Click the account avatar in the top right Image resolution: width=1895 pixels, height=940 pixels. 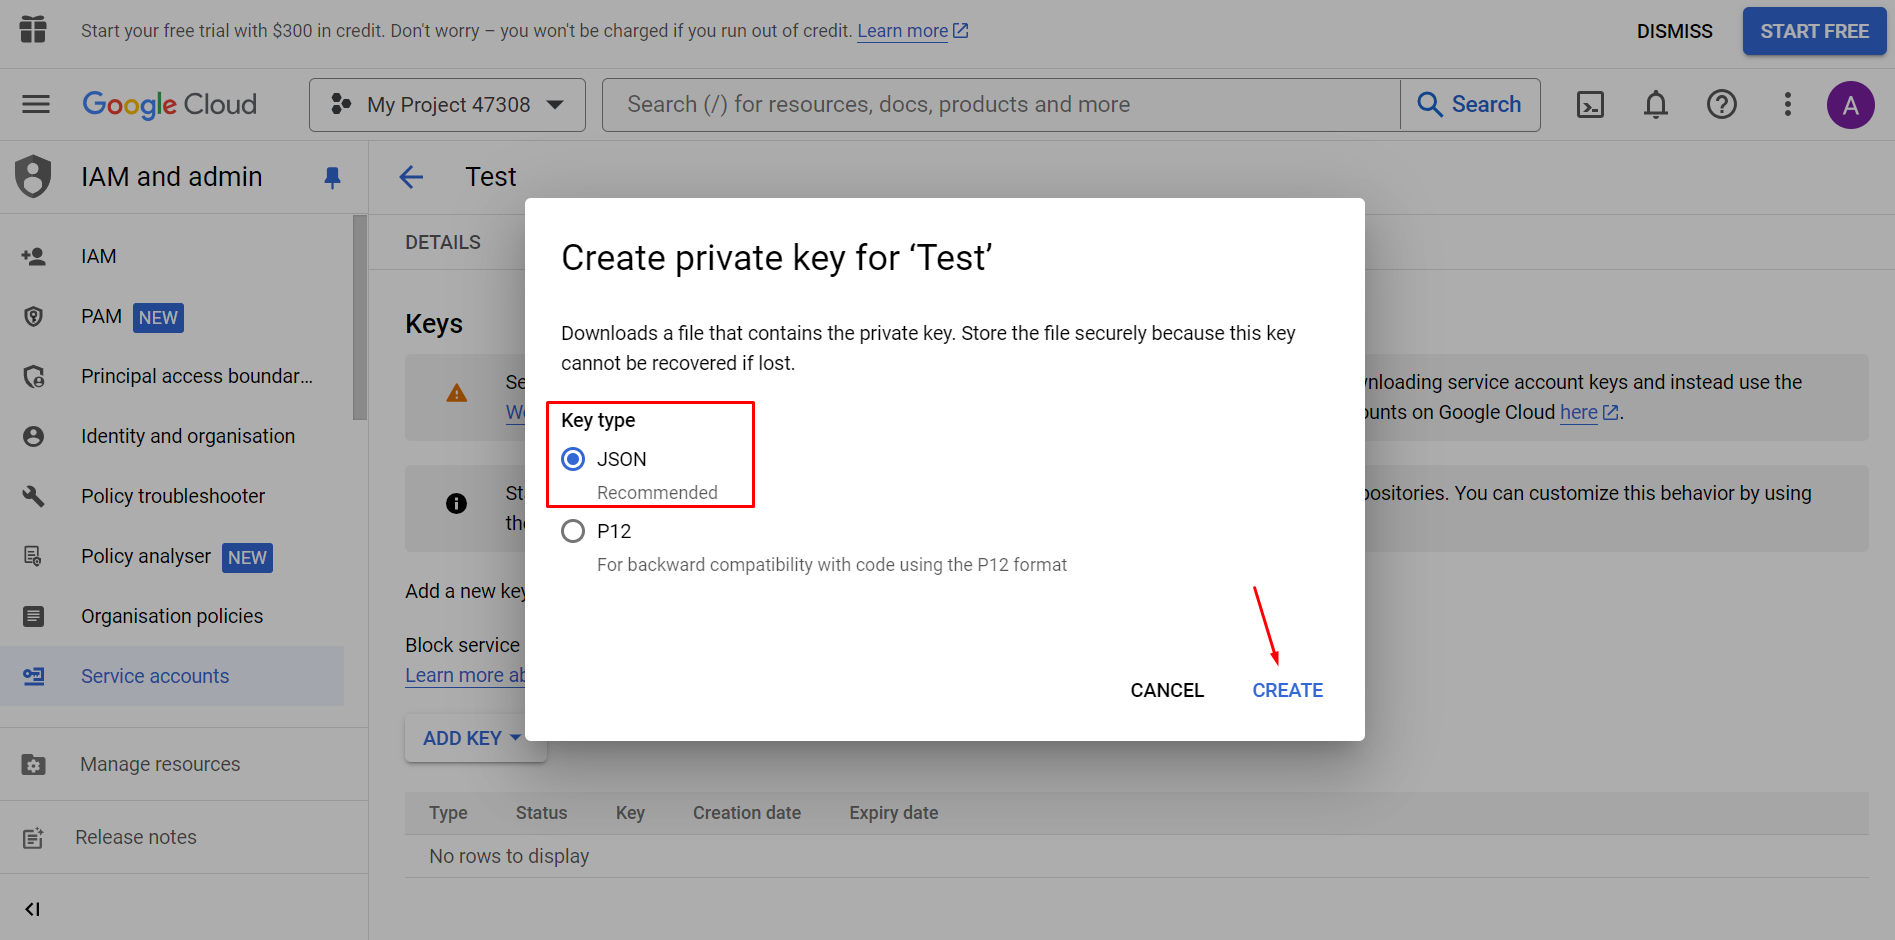1851,104
